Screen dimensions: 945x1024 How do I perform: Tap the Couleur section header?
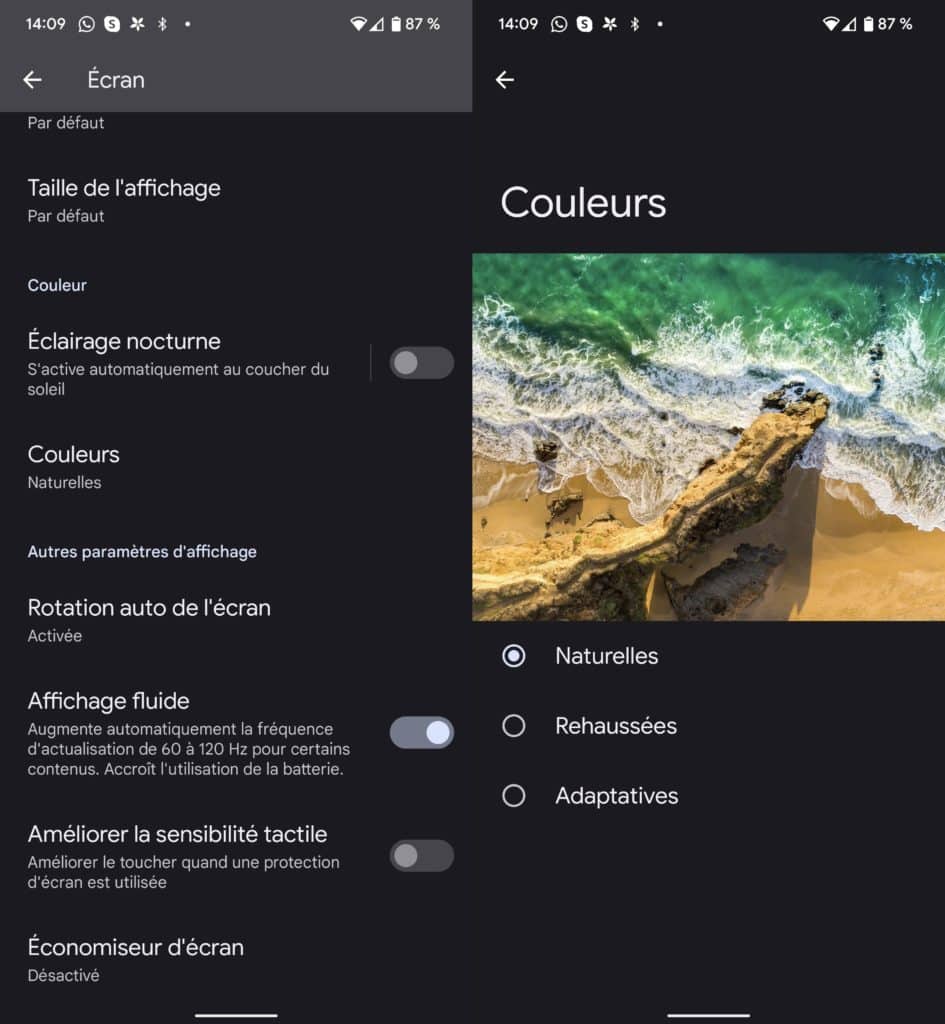point(57,285)
